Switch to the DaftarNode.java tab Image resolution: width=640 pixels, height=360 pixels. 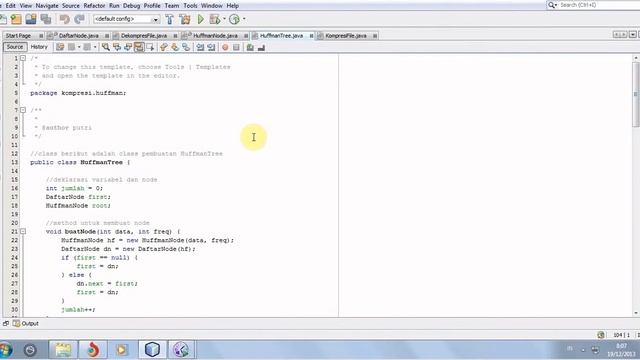78,36
